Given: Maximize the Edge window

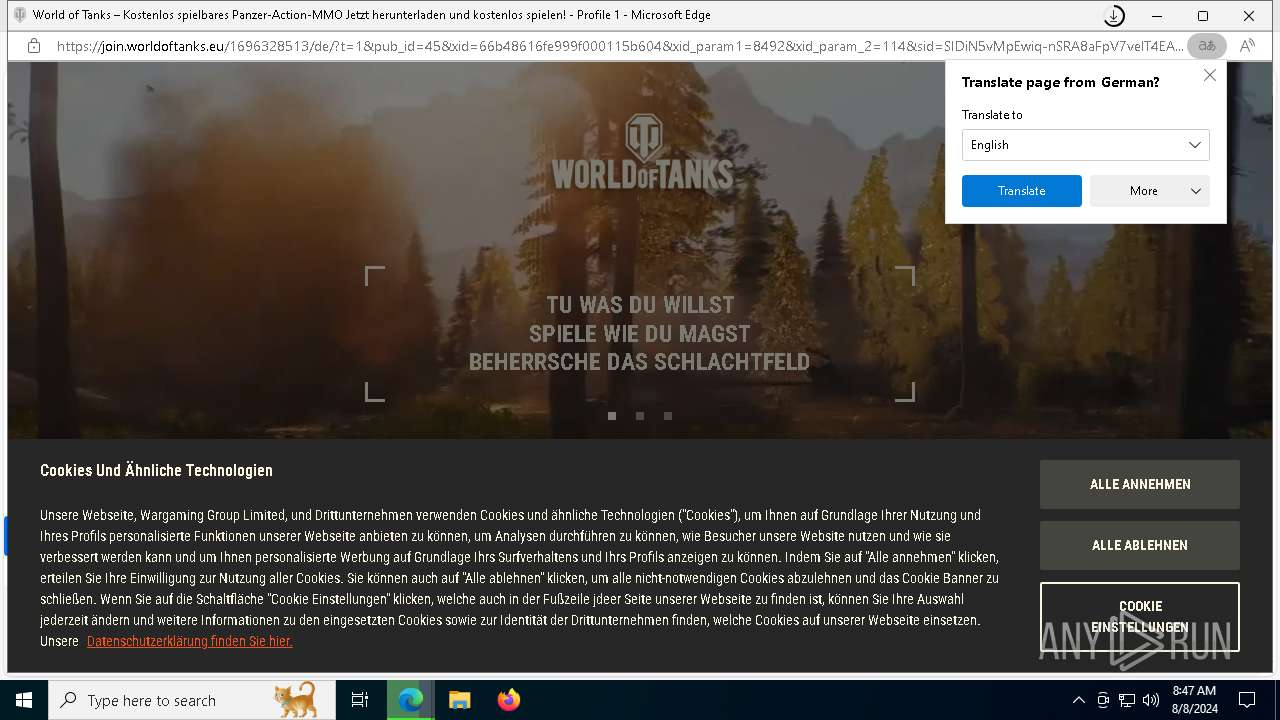Looking at the screenshot, I should [x=1203, y=16].
